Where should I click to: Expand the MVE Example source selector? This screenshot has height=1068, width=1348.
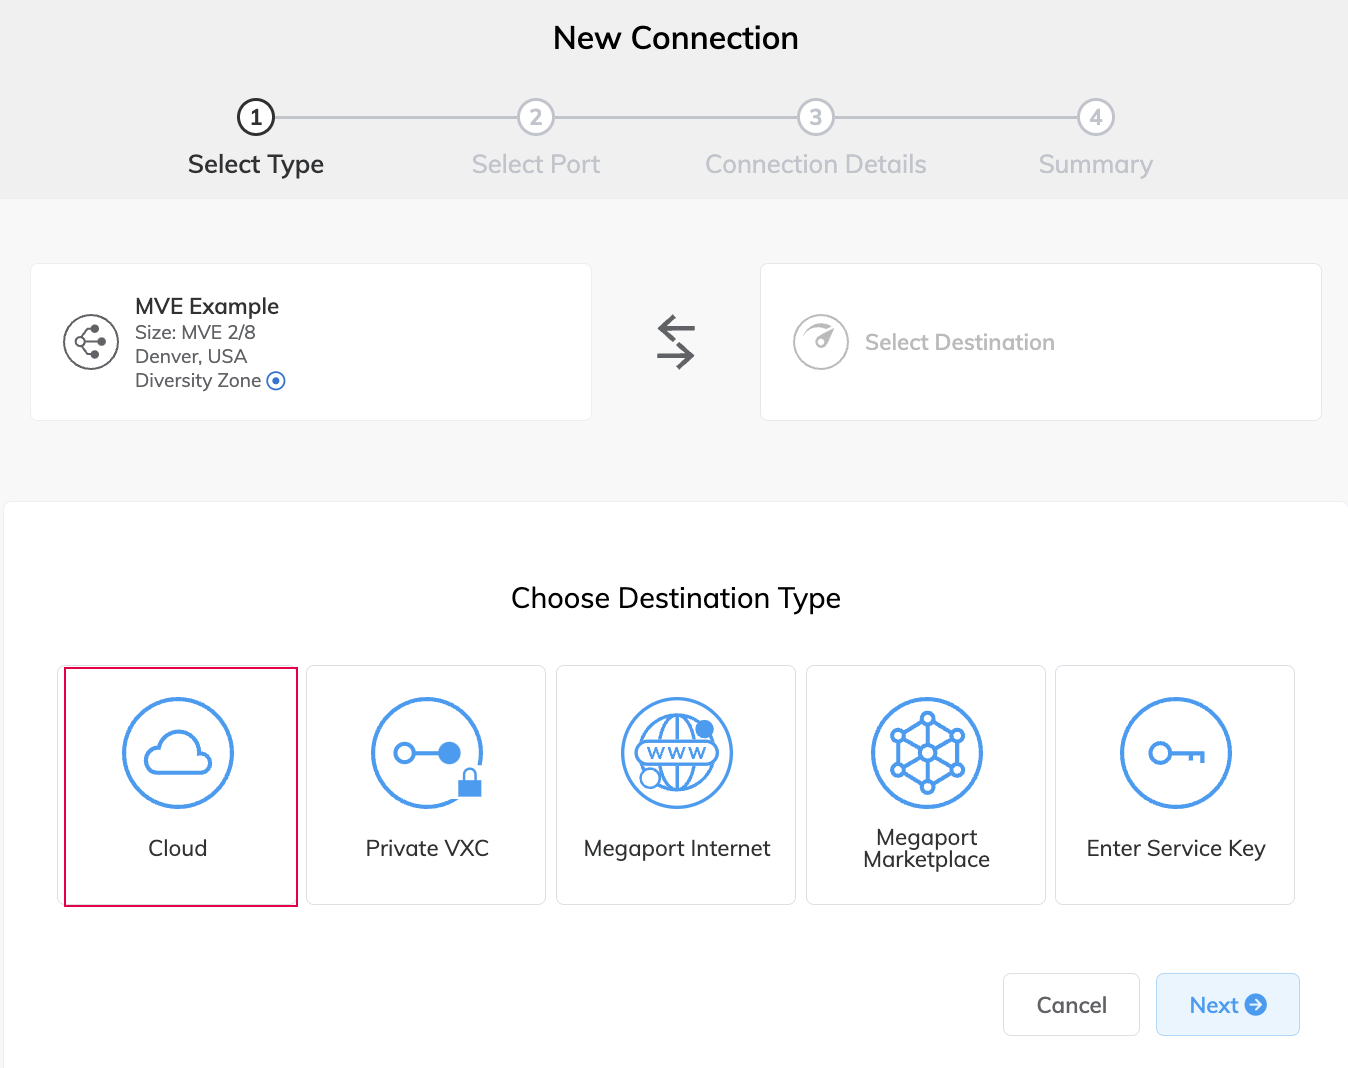(311, 342)
